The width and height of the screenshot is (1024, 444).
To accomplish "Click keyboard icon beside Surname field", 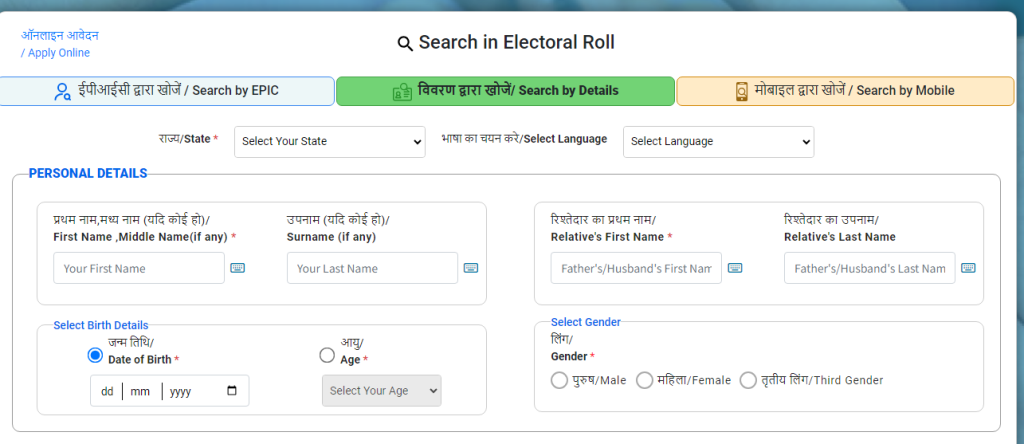I will coord(471,268).
